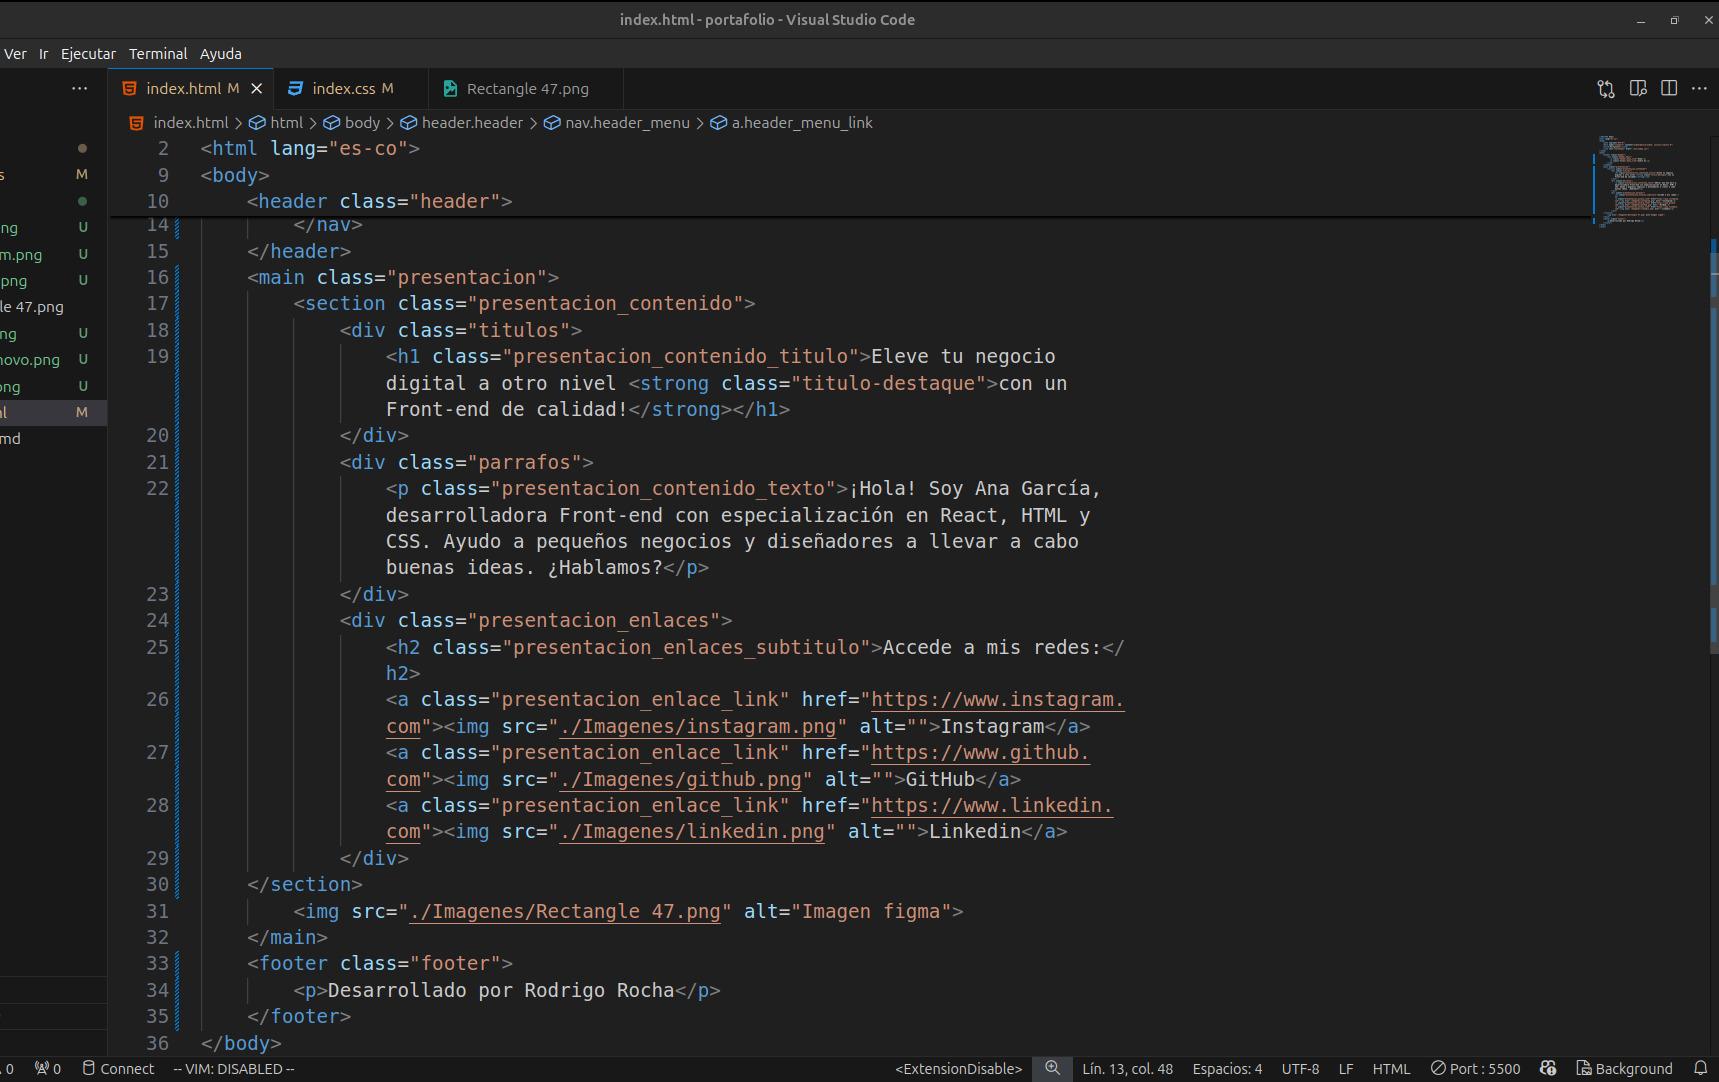Change indentation via Espacios: 4
1719x1082 pixels.
click(1227, 1068)
